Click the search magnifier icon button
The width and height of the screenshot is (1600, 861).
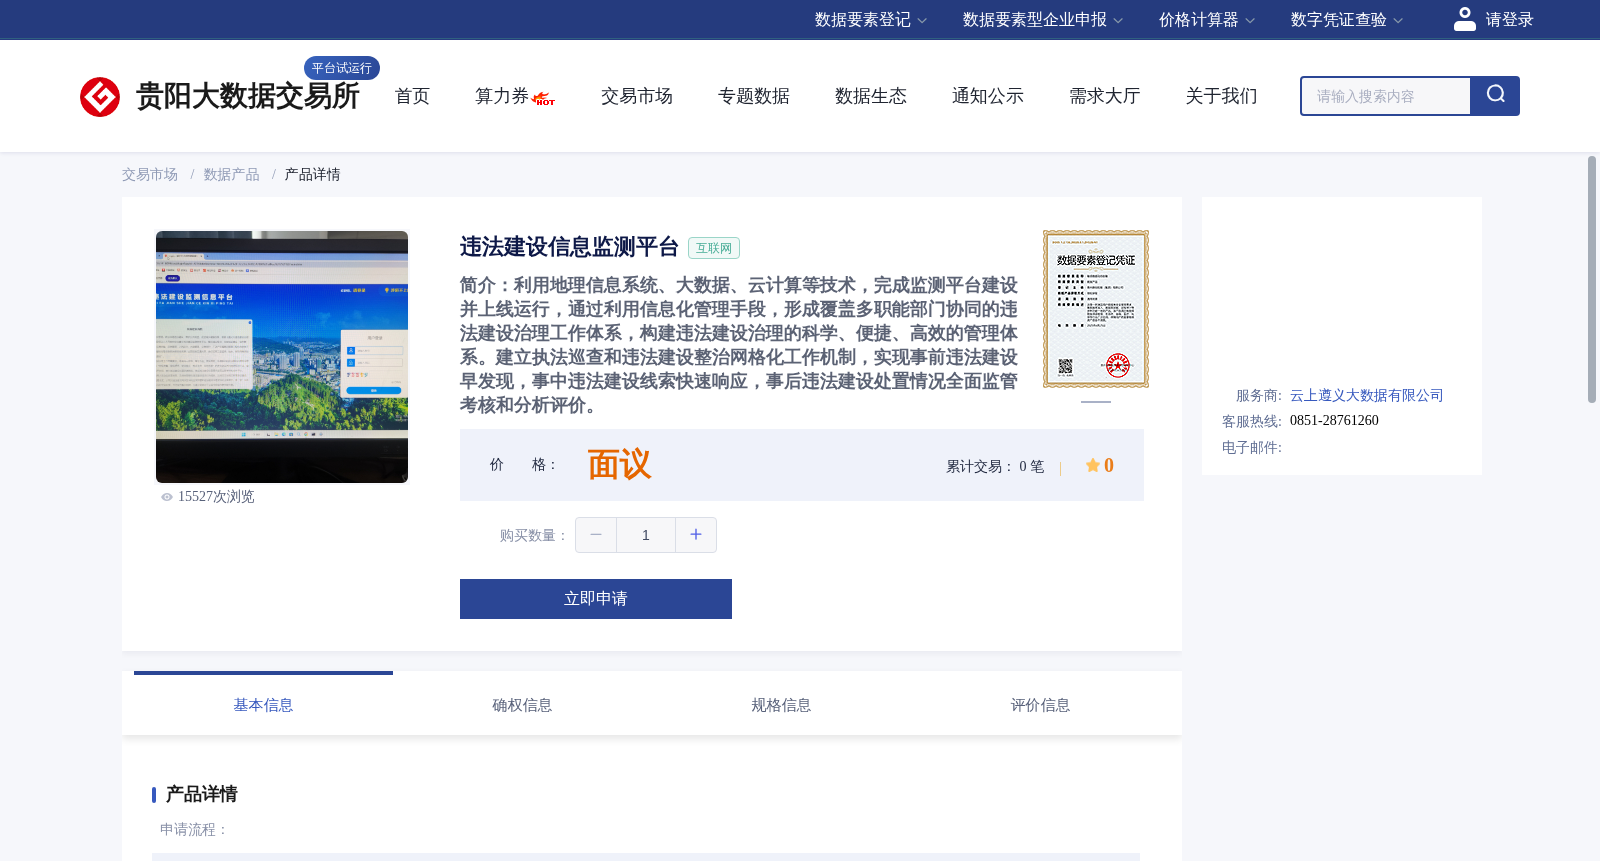(1495, 96)
